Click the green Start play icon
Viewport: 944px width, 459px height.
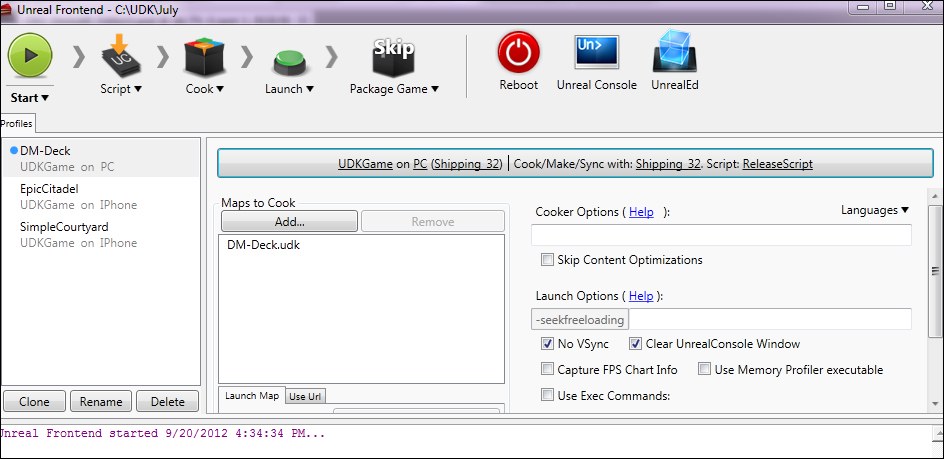coord(30,55)
